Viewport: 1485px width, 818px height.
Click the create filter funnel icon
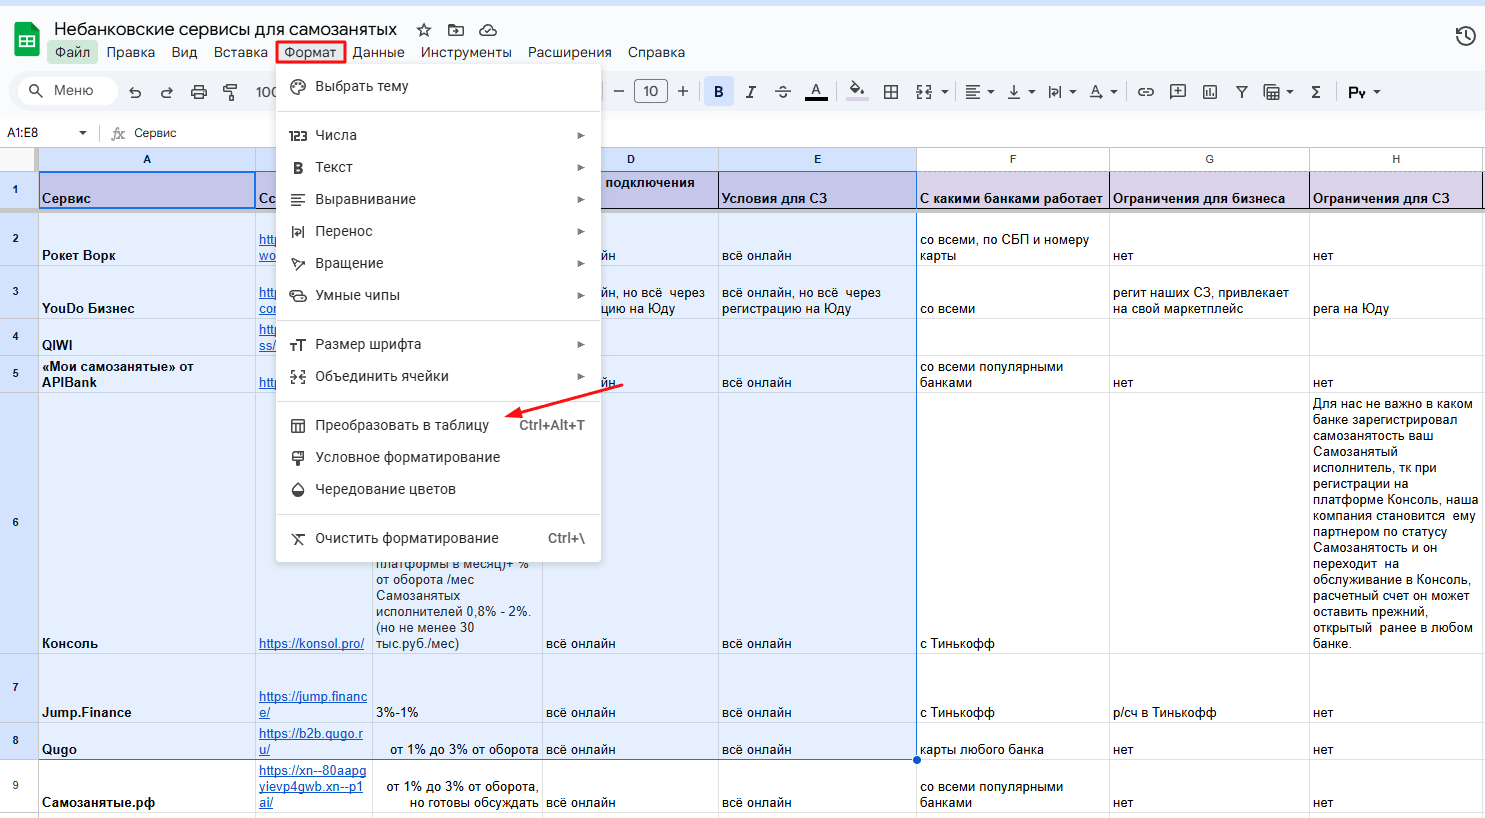tap(1241, 92)
